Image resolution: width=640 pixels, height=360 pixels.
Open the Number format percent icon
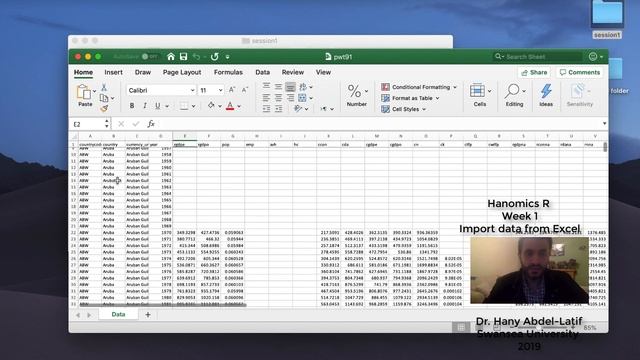[x=354, y=91]
